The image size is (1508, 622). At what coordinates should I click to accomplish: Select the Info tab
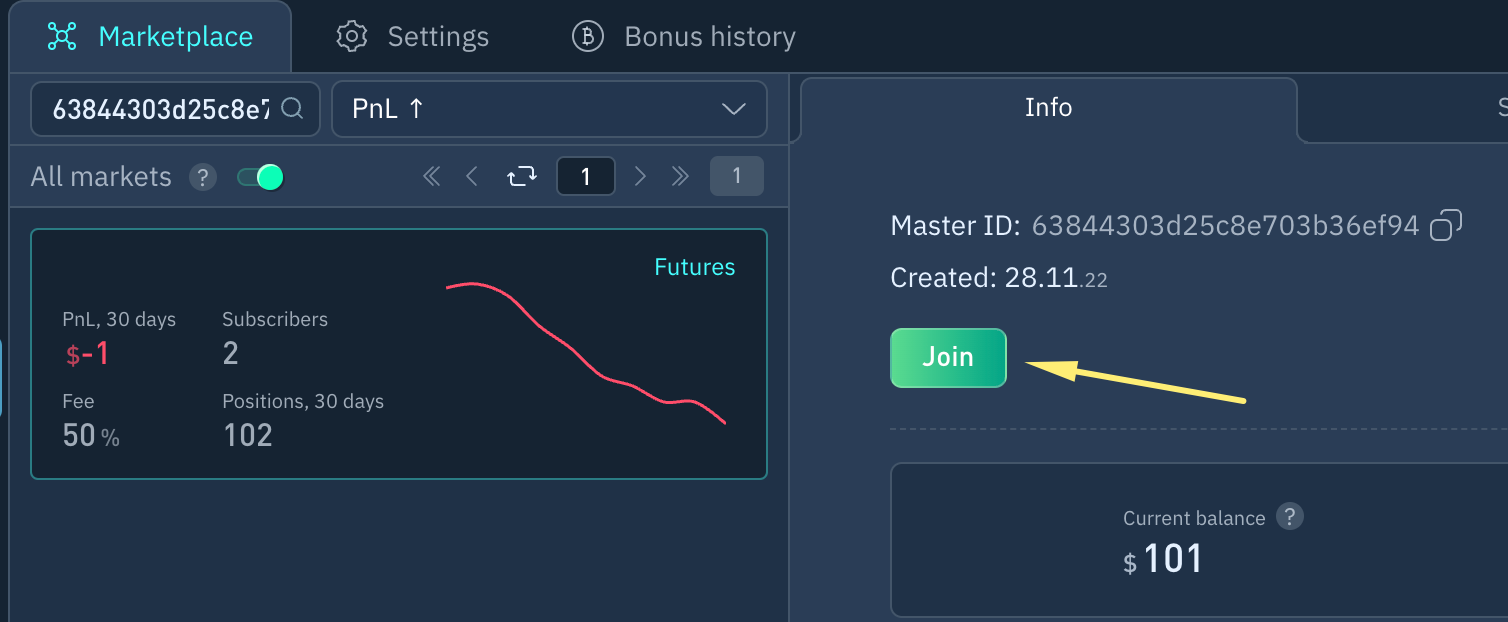[x=1048, y=108]
